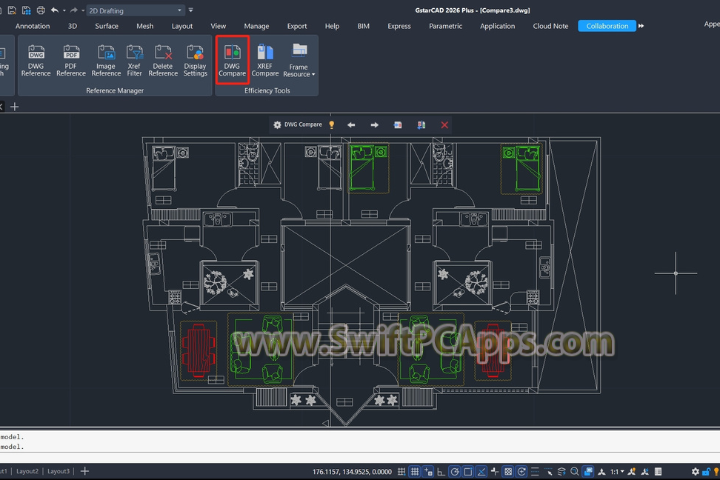Viewport: 720px width, 480px height.
Task: Click the Save As icon
Action: tap(26, 10)
